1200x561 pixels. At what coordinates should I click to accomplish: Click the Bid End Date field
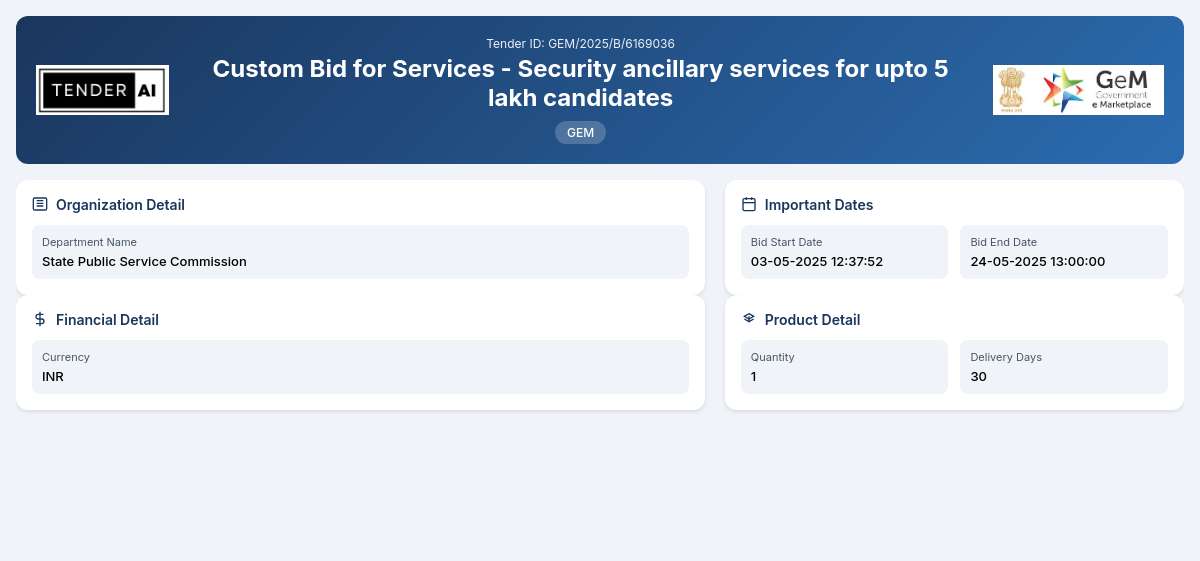[1064, 252]
